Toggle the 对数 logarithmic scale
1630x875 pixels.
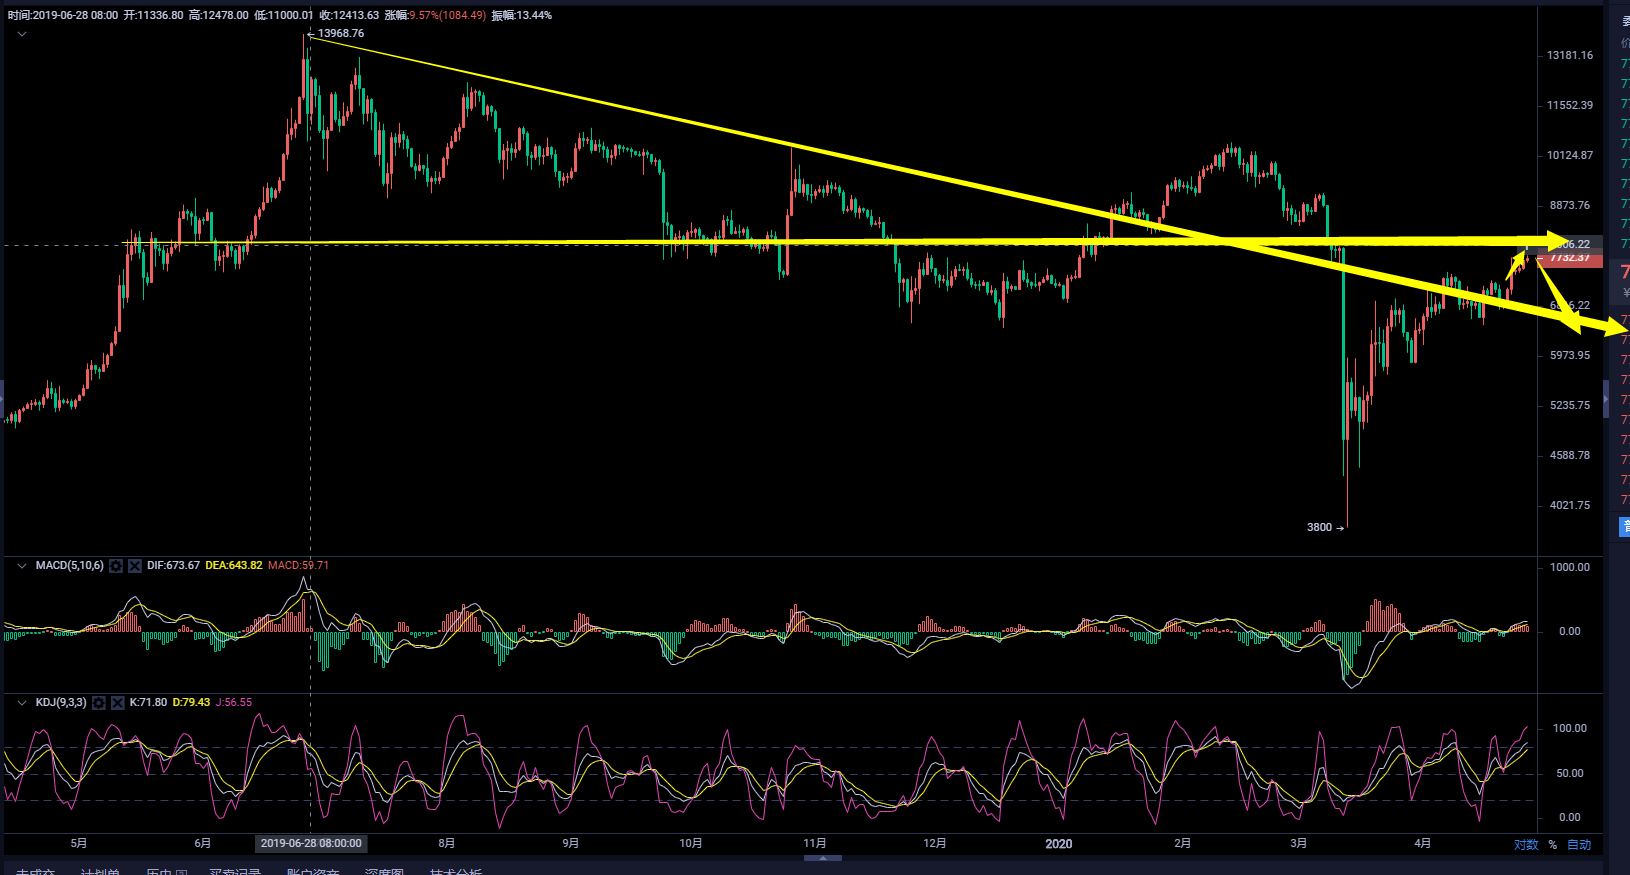point(1526,845)
